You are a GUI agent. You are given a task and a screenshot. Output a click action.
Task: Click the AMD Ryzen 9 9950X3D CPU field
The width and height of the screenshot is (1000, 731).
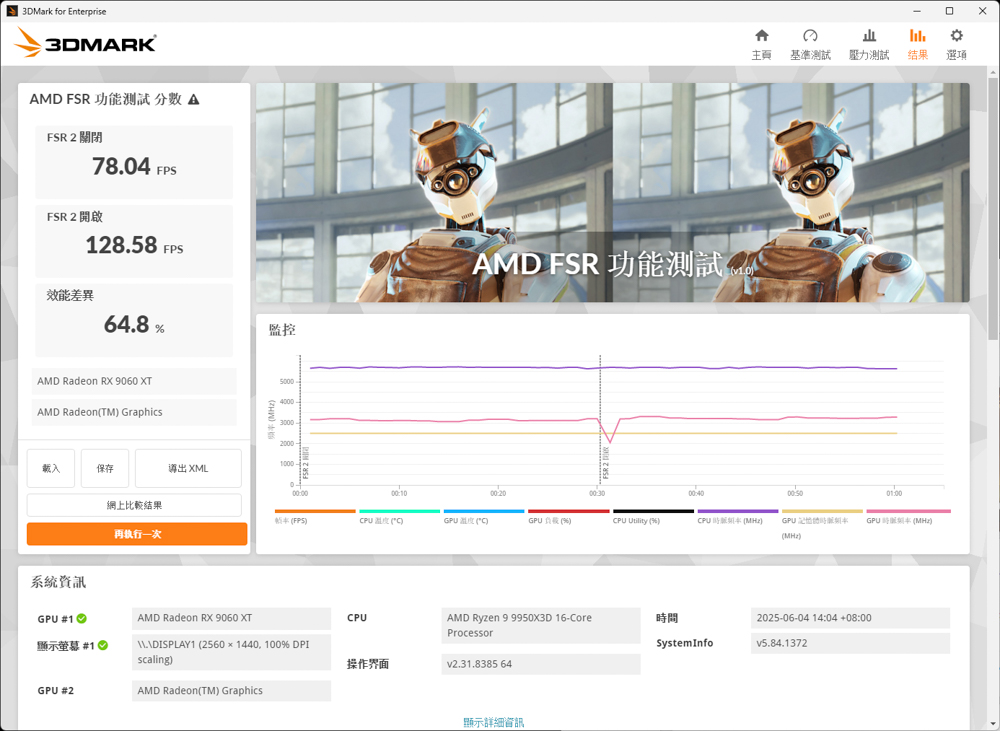point(541,625)
